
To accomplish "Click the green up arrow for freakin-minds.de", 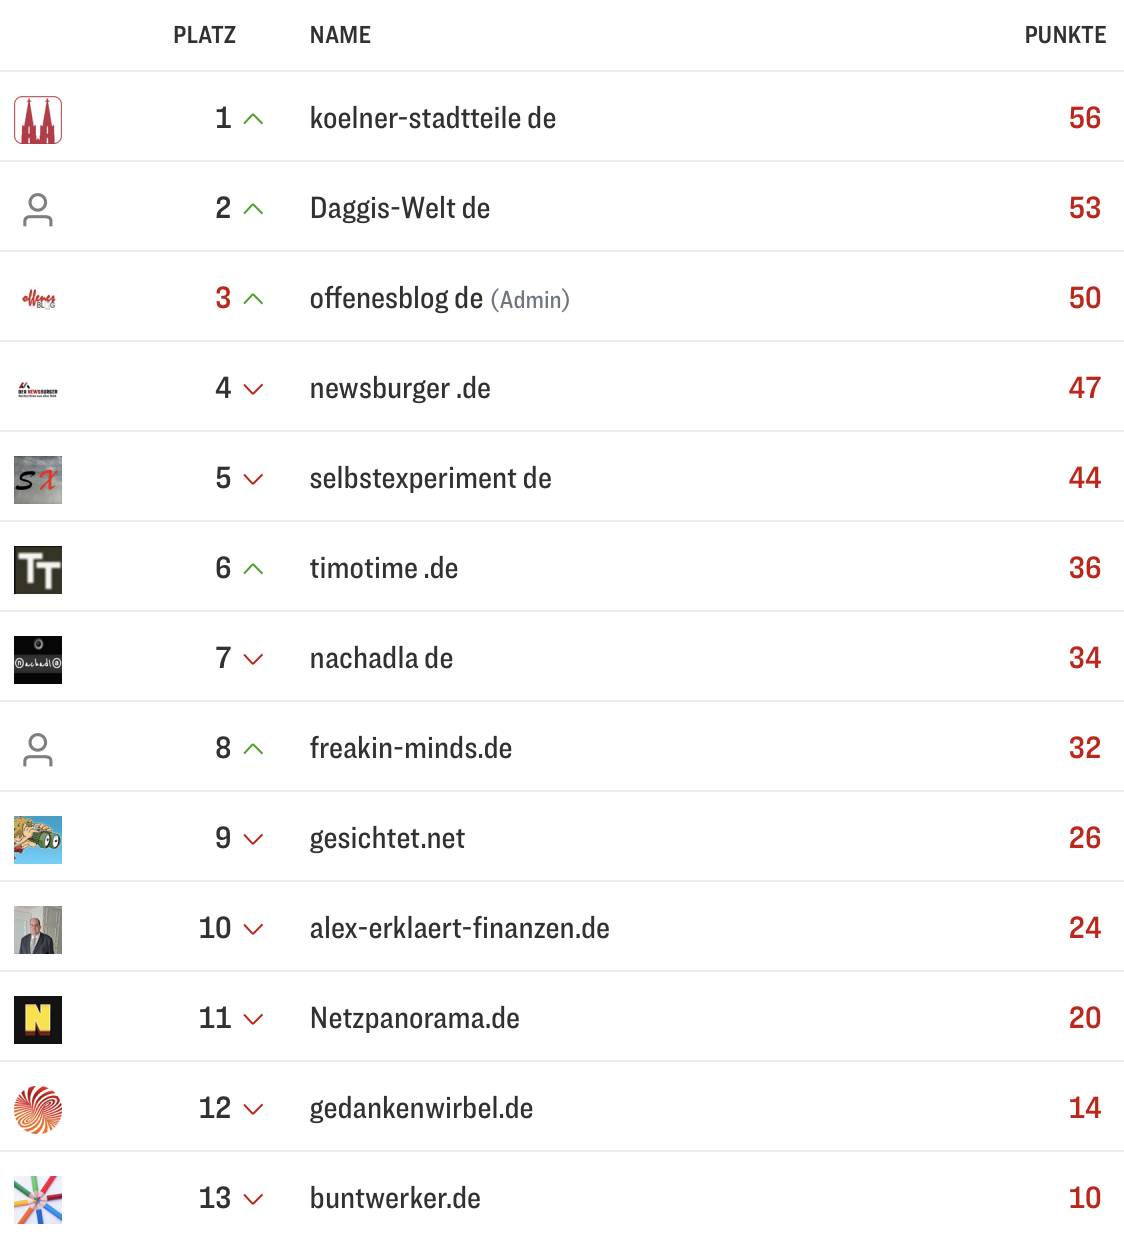I will tap(252, 748).
